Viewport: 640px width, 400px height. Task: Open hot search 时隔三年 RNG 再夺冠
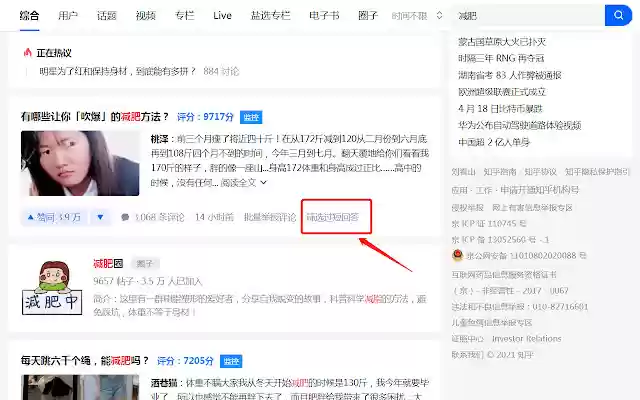(x=501, y=58)
